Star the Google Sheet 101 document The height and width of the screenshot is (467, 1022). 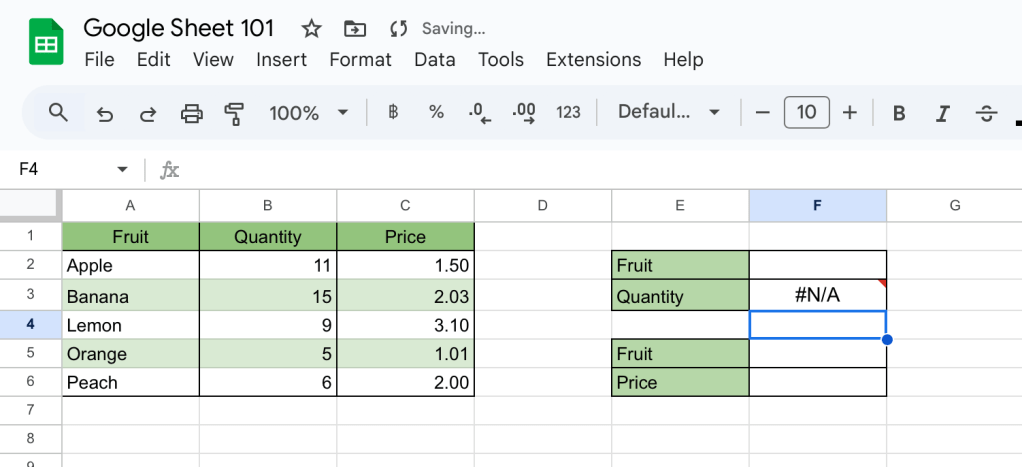click(x=312, y=28)
